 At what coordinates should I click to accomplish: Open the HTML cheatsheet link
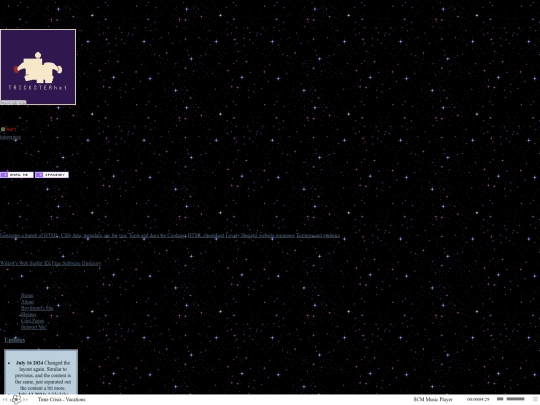(x=206, y=236)
